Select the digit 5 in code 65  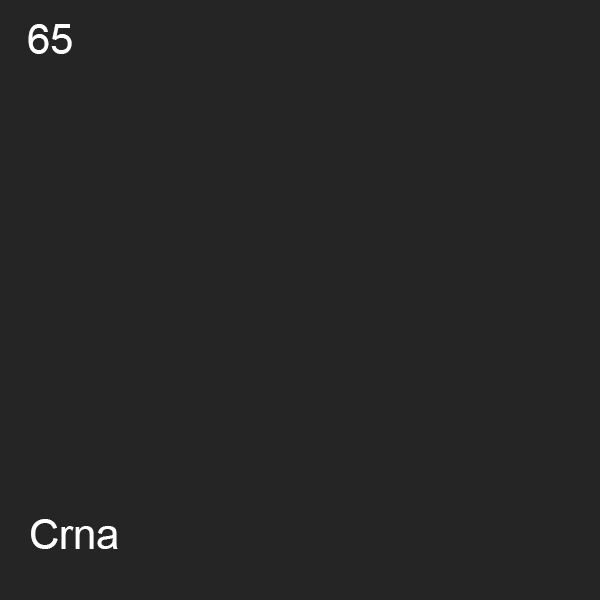(62, 39)
